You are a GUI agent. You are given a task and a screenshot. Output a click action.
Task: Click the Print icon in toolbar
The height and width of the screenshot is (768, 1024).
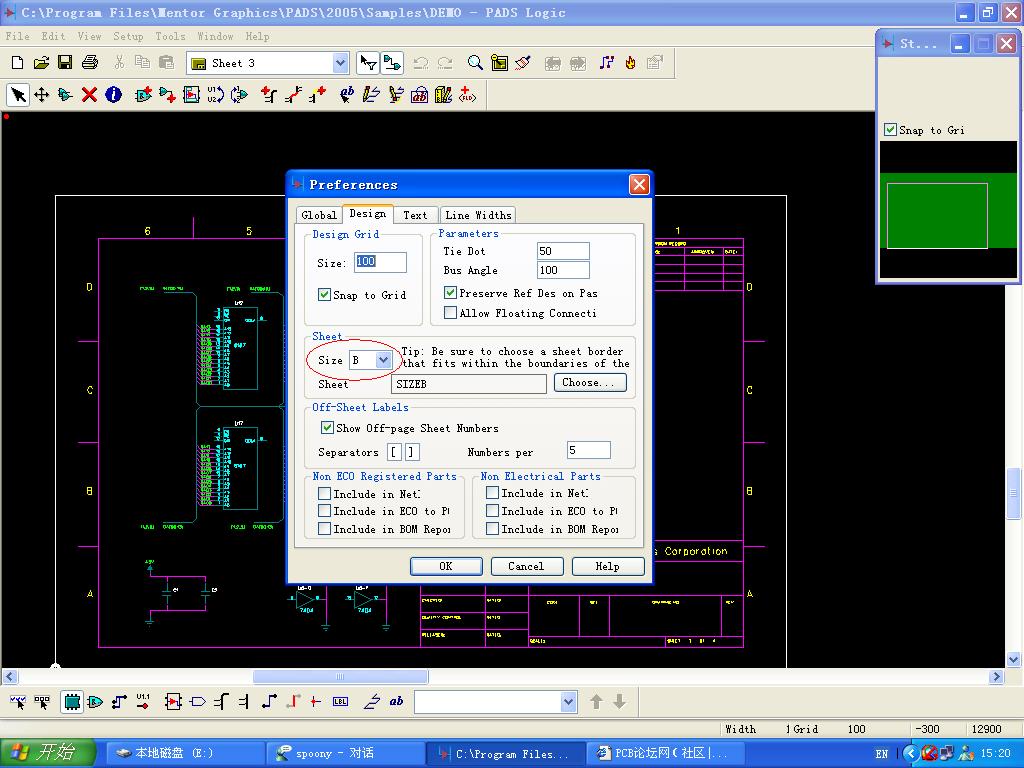[90, 63]
